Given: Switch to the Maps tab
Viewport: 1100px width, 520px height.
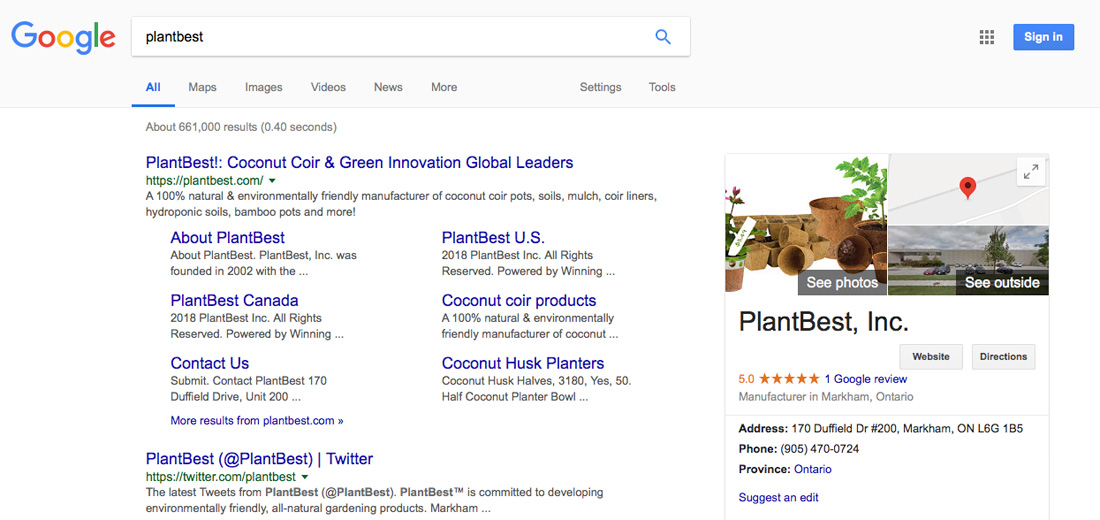Looking at the screenshot, I should click(x=202, y=87).
